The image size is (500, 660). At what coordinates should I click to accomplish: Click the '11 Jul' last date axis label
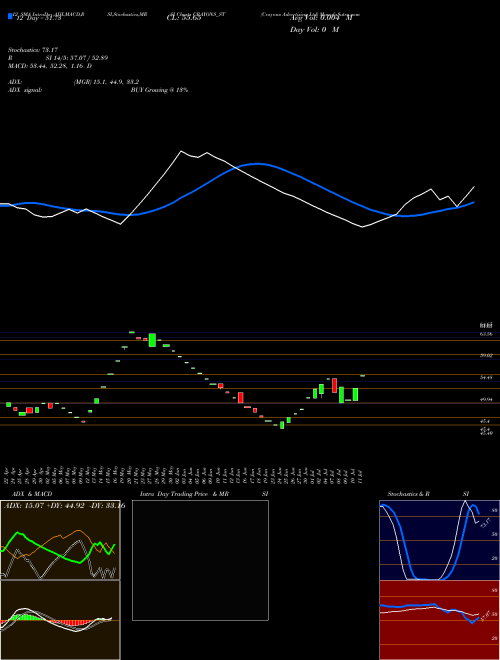[x=362, y=474]
